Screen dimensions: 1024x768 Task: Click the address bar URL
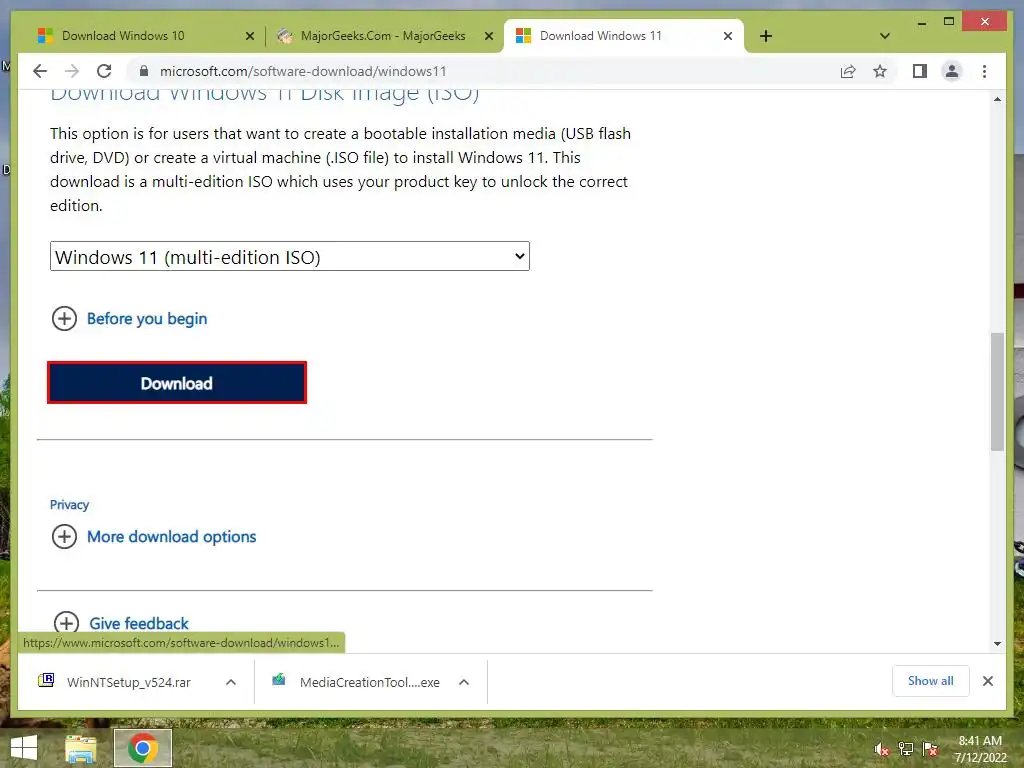click(x=303, y=71)
